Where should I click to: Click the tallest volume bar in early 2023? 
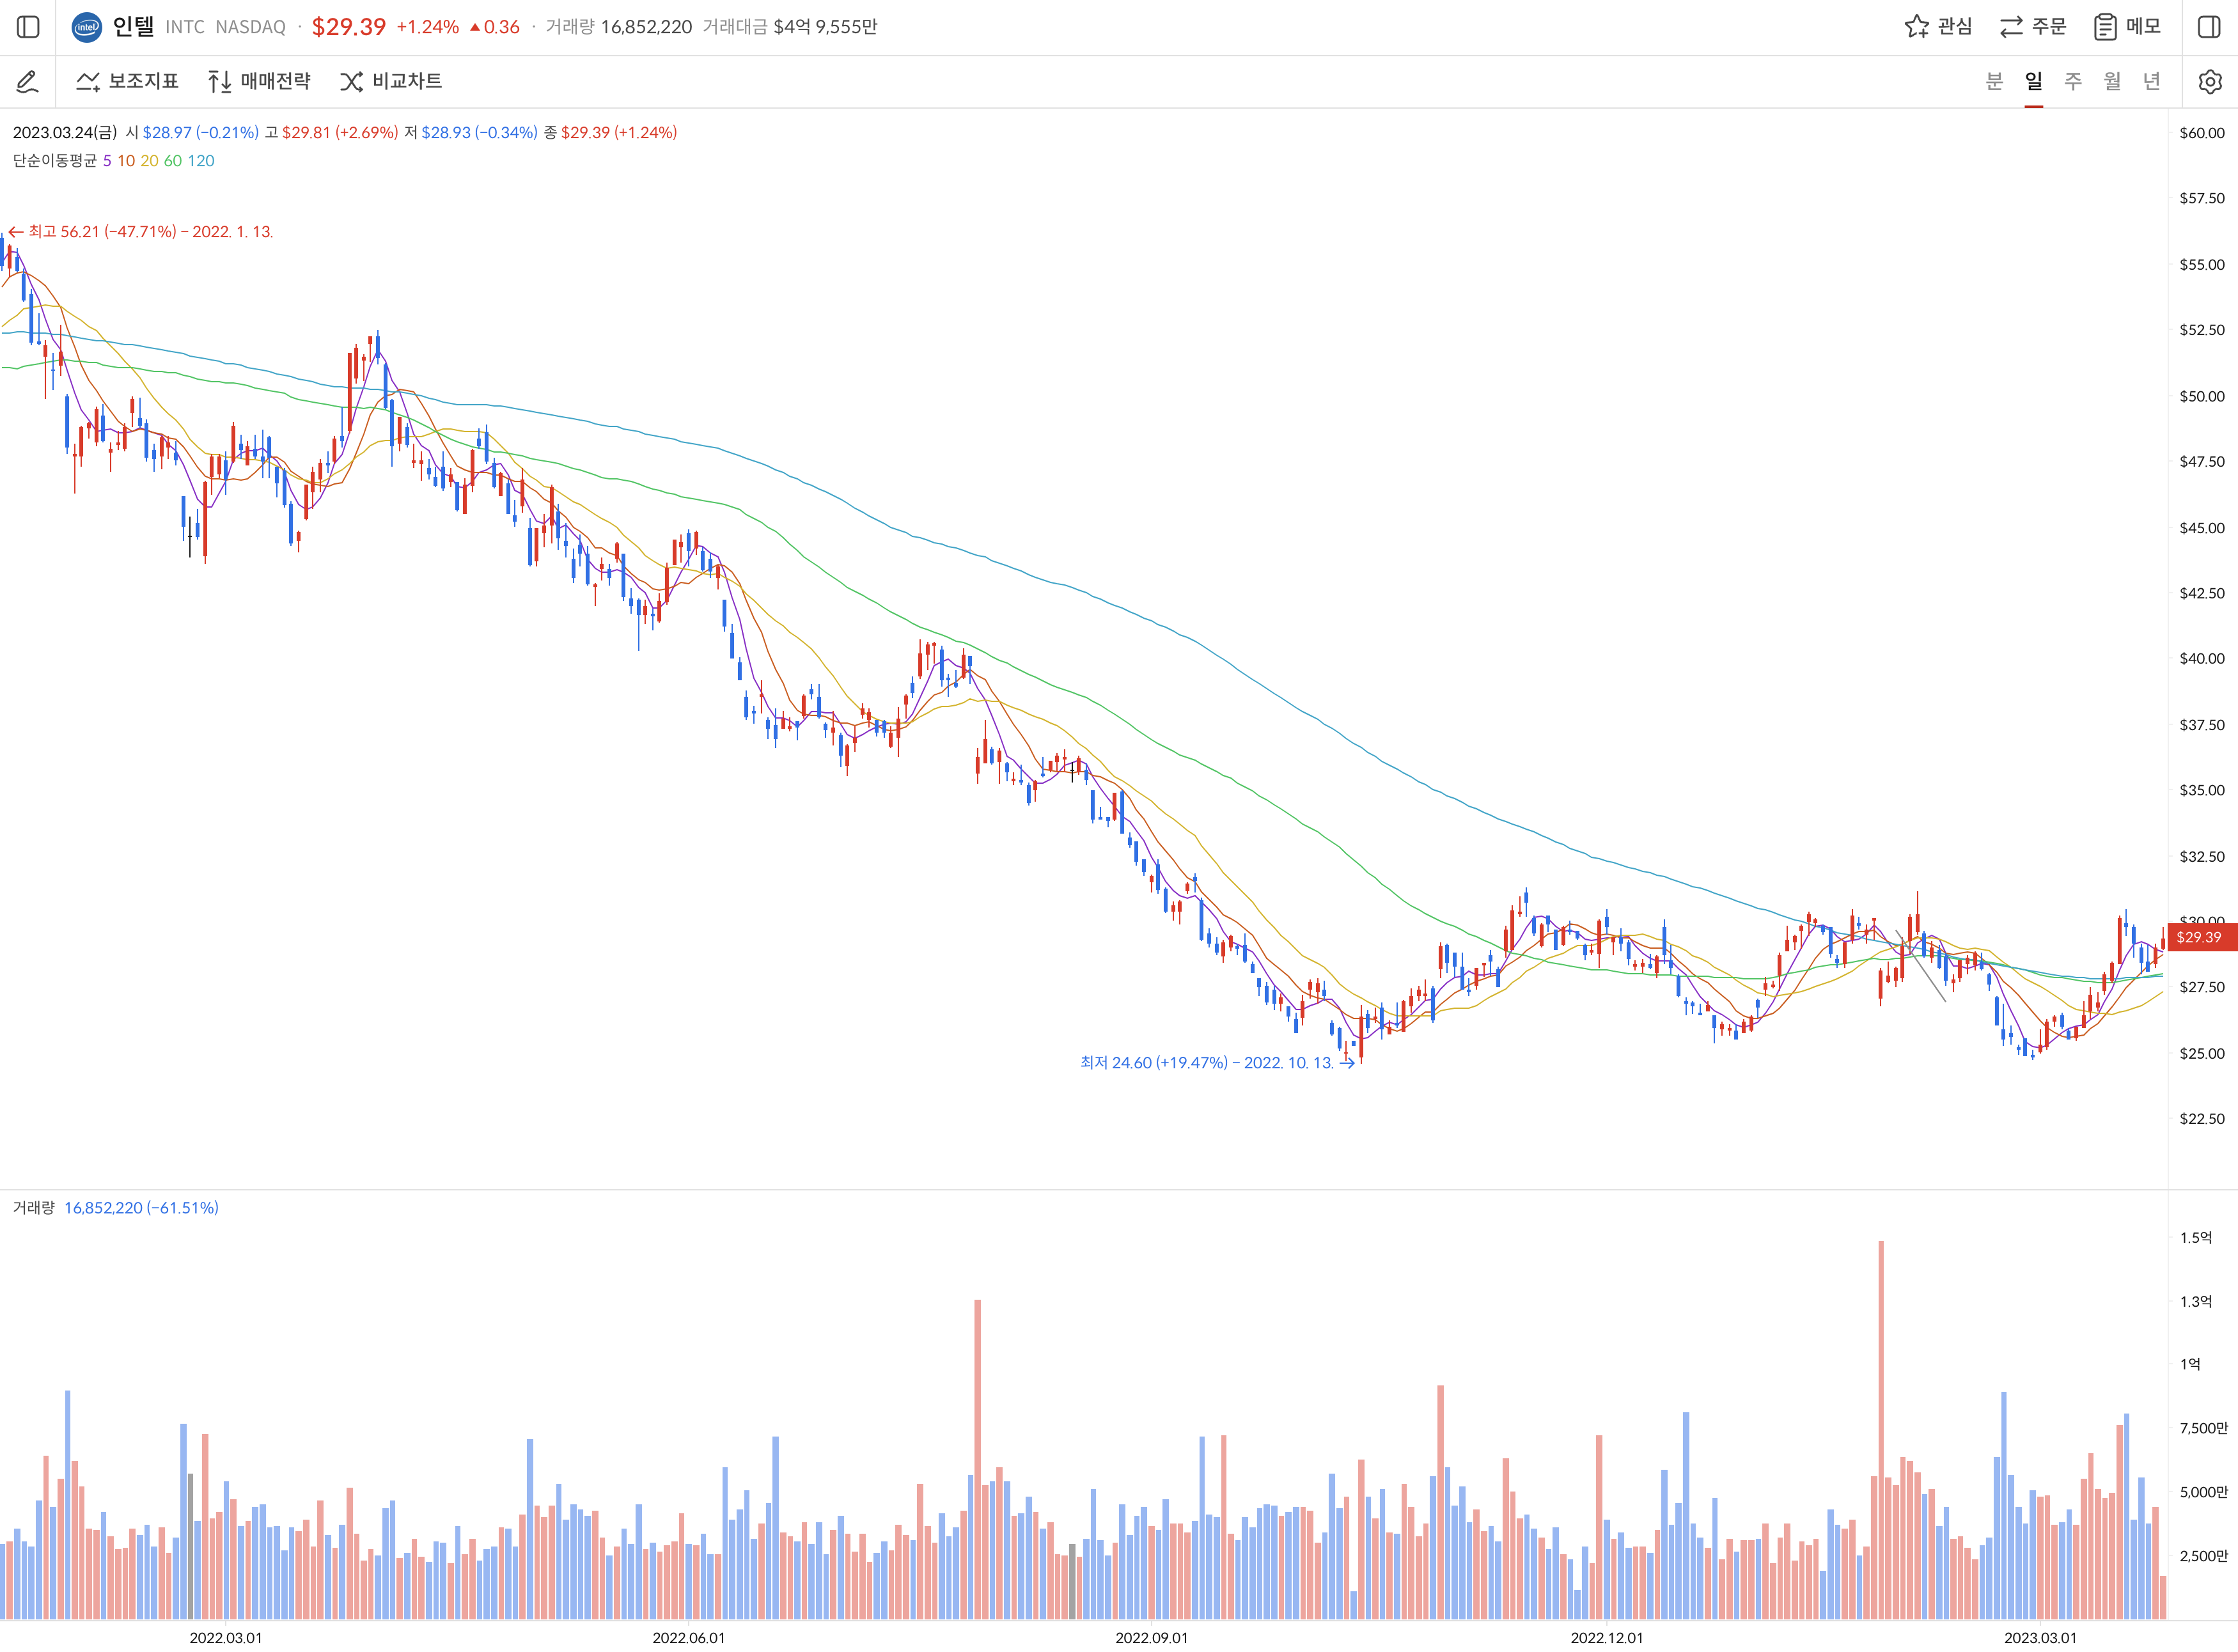click(1881, 1430)
